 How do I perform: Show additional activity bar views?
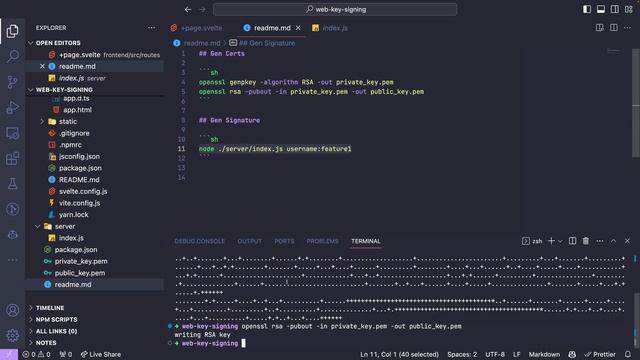(x=12, y=260)
